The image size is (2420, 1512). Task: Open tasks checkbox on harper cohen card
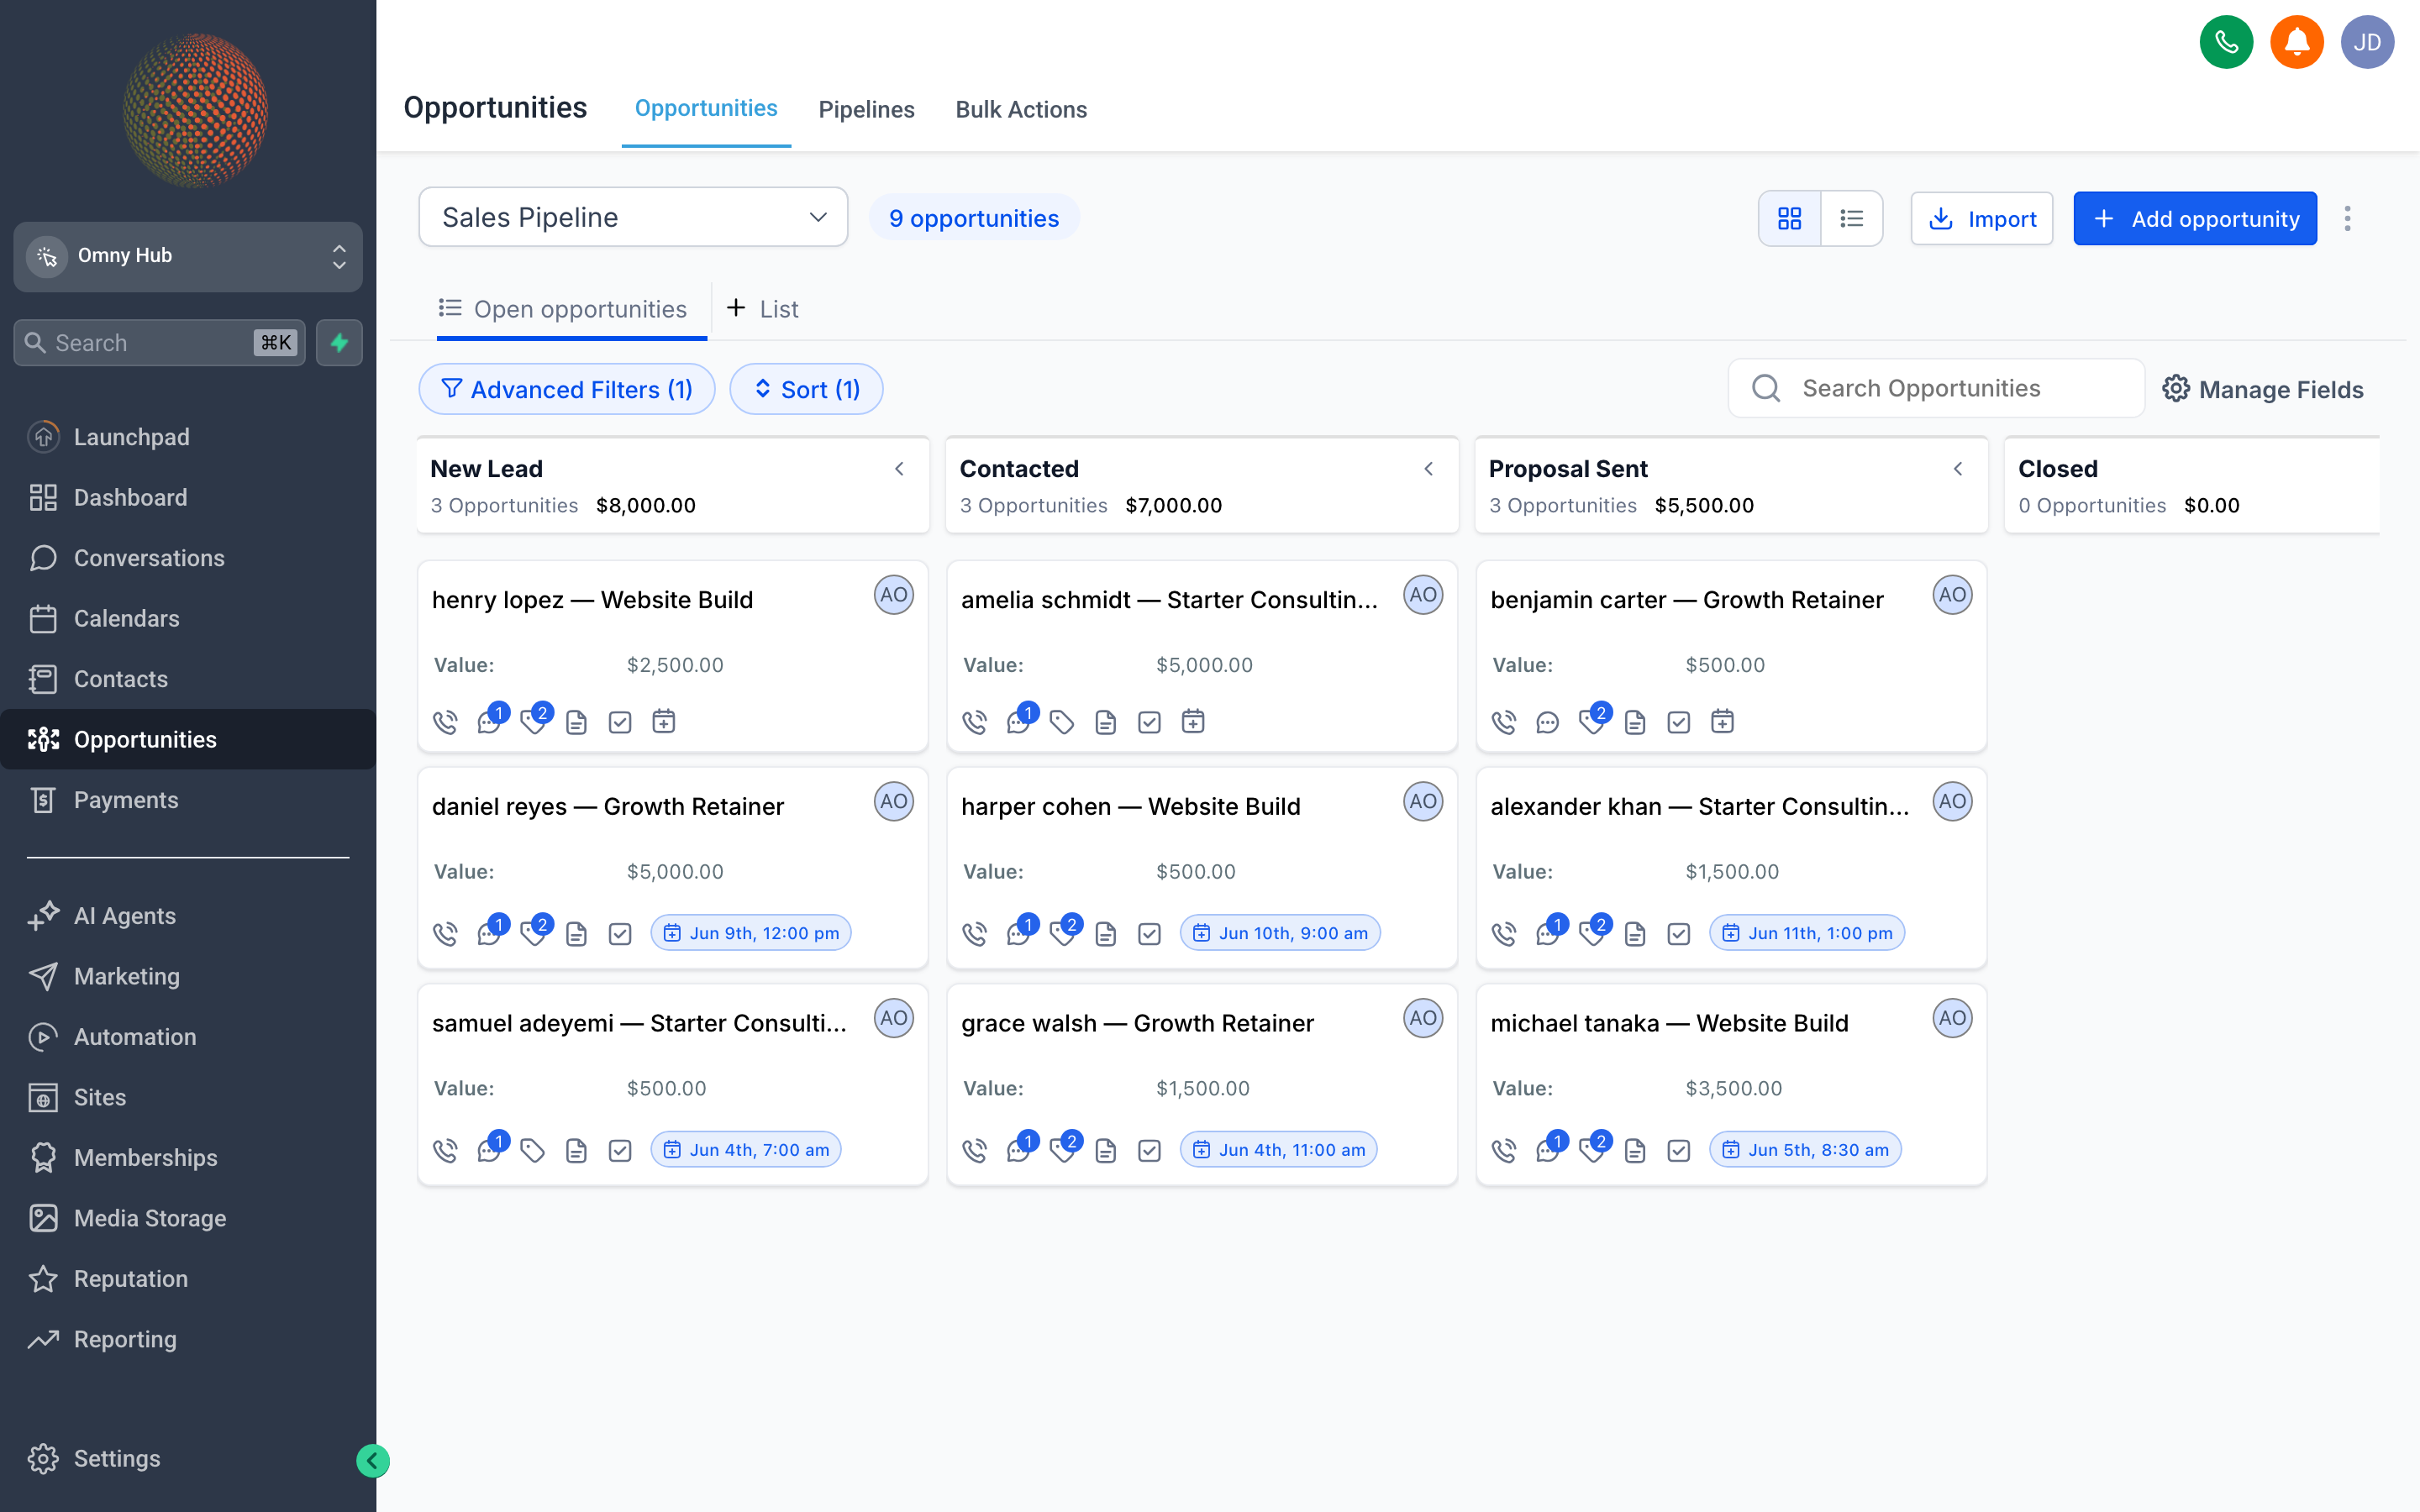tap(1149, 934)
